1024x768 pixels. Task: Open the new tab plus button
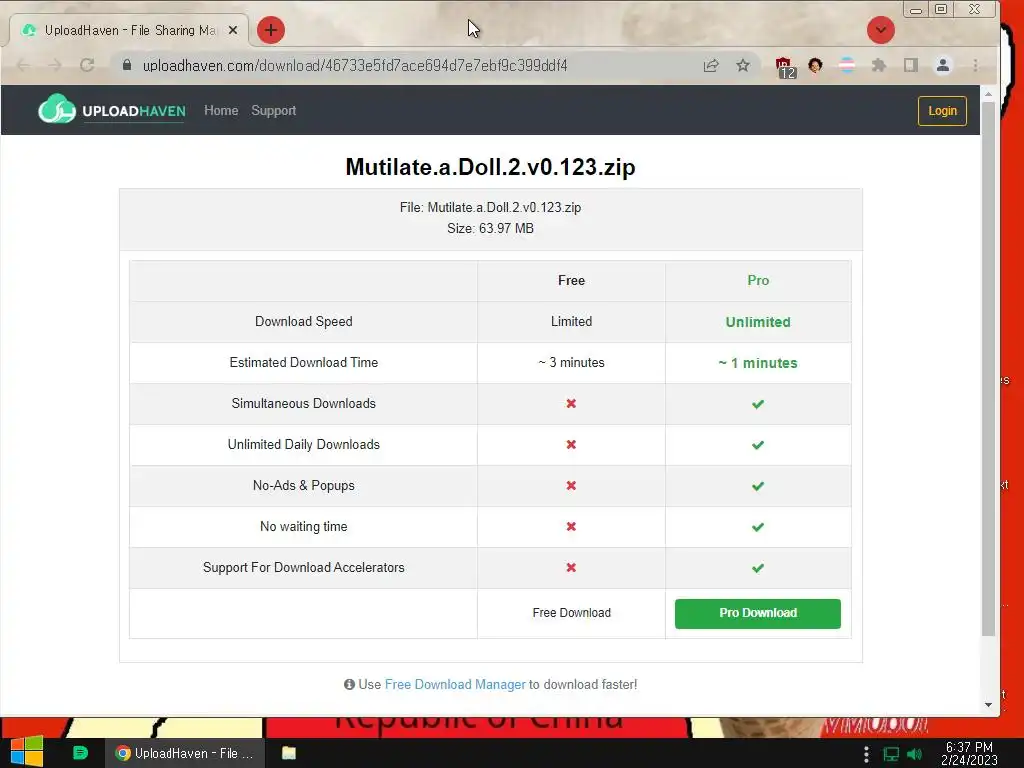tap(270, 30)
